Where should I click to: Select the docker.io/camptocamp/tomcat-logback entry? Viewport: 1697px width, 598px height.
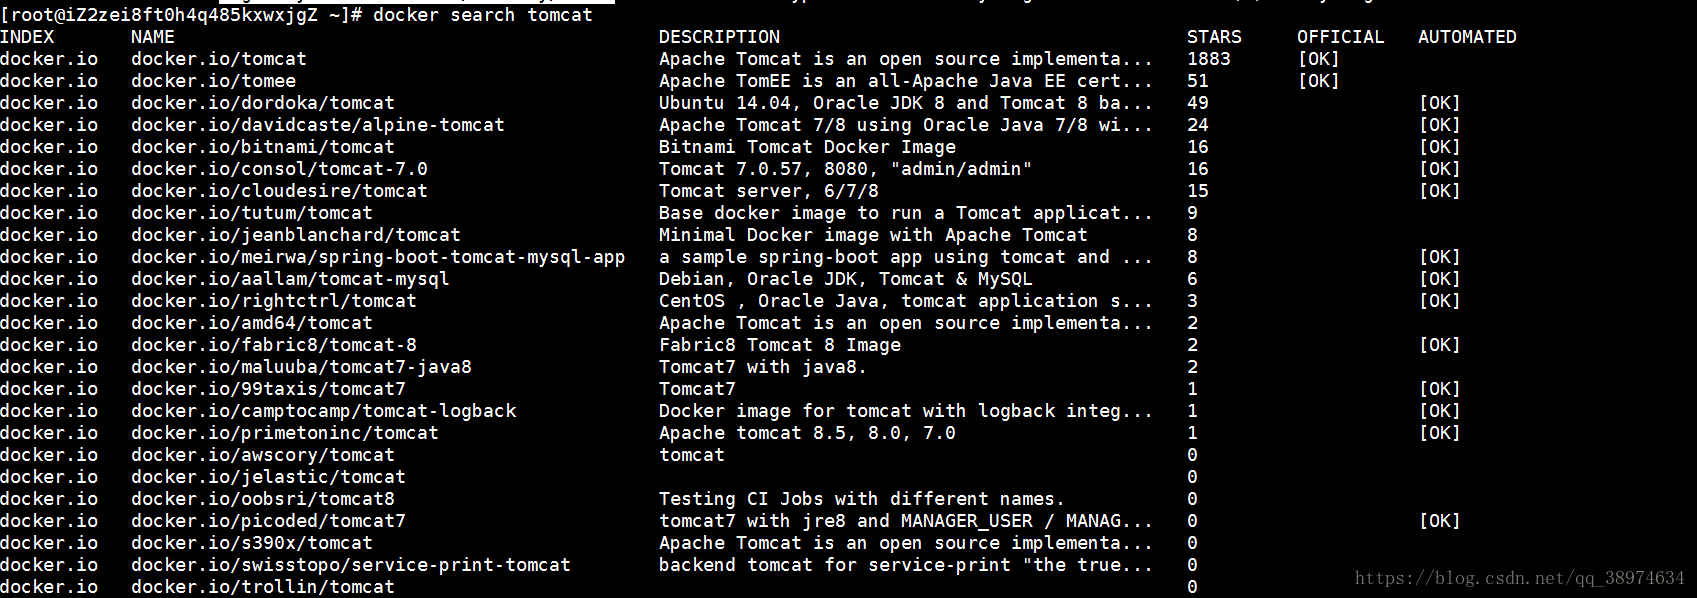(323, 411)
